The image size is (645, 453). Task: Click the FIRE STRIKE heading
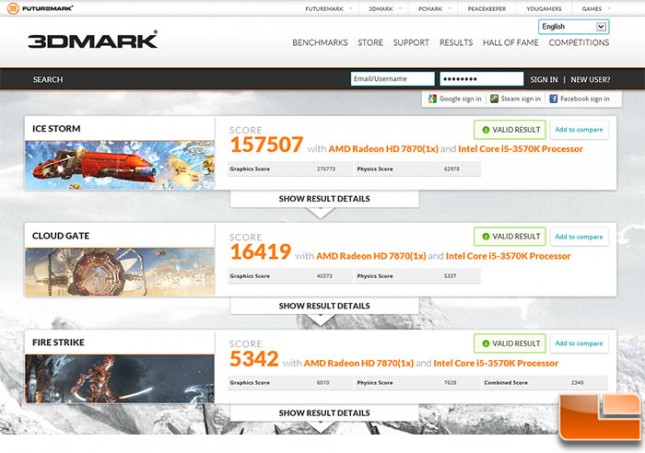(58, 342)
